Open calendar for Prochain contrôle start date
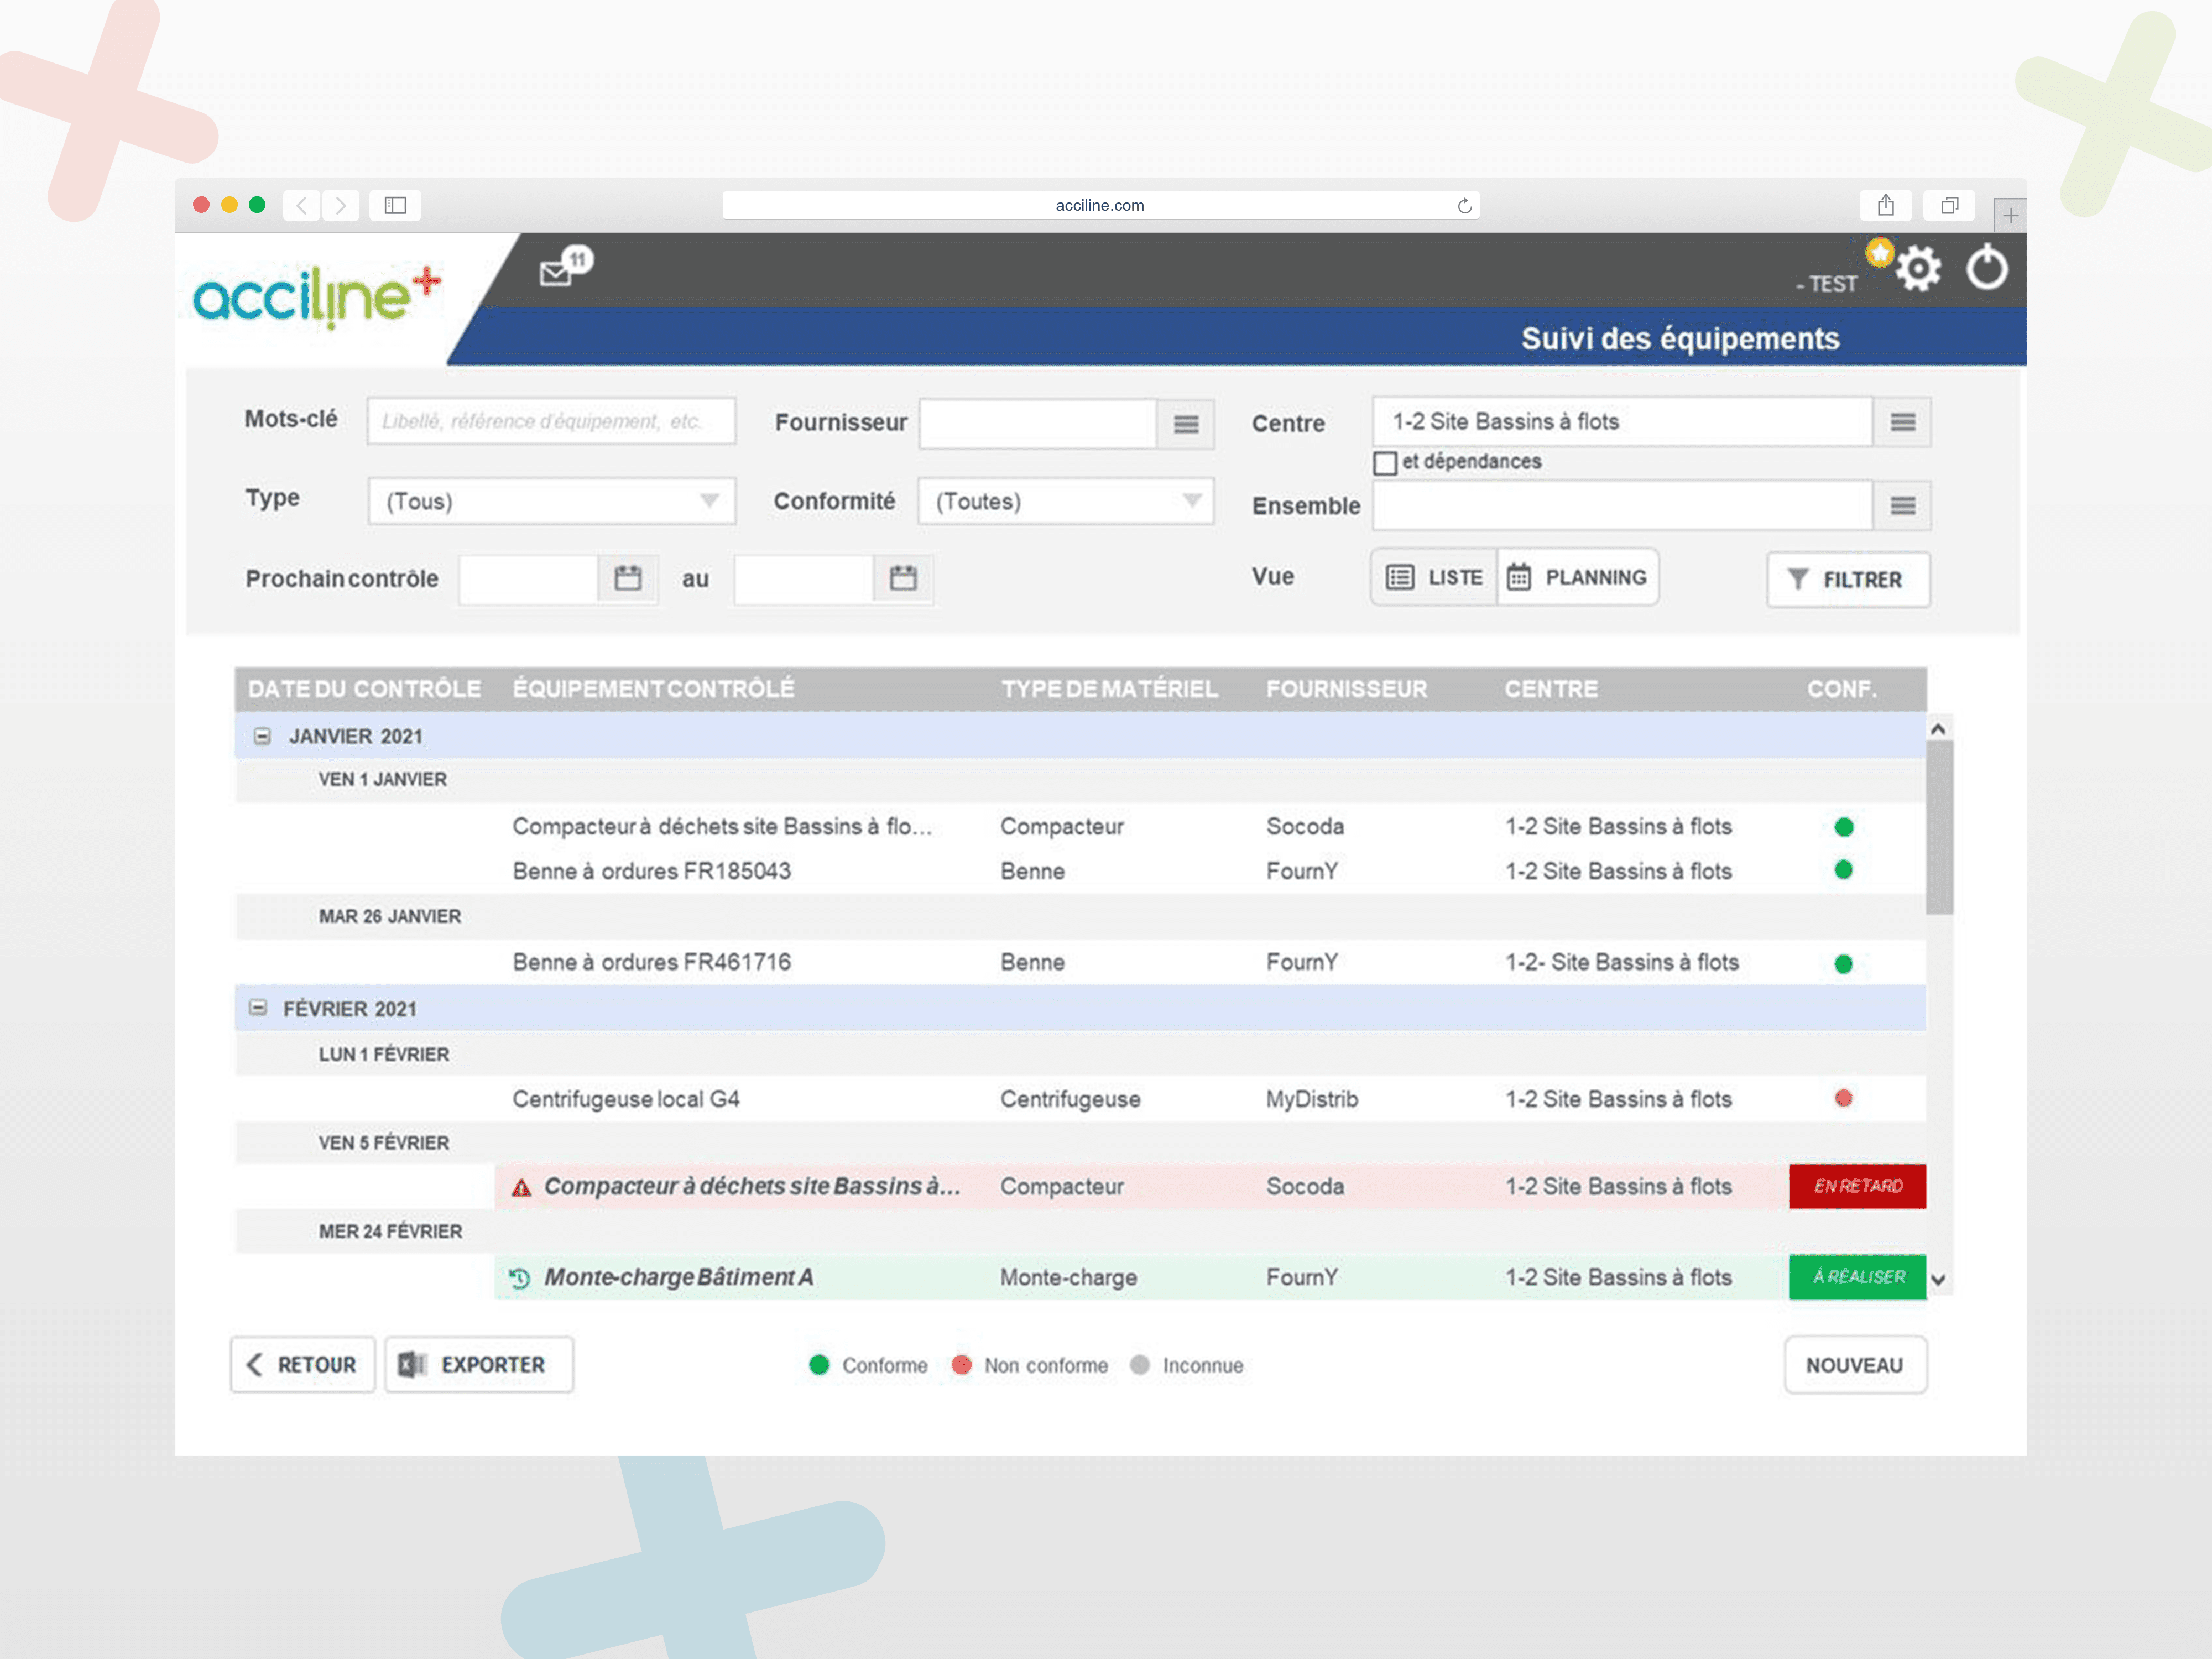 [628, 578]
